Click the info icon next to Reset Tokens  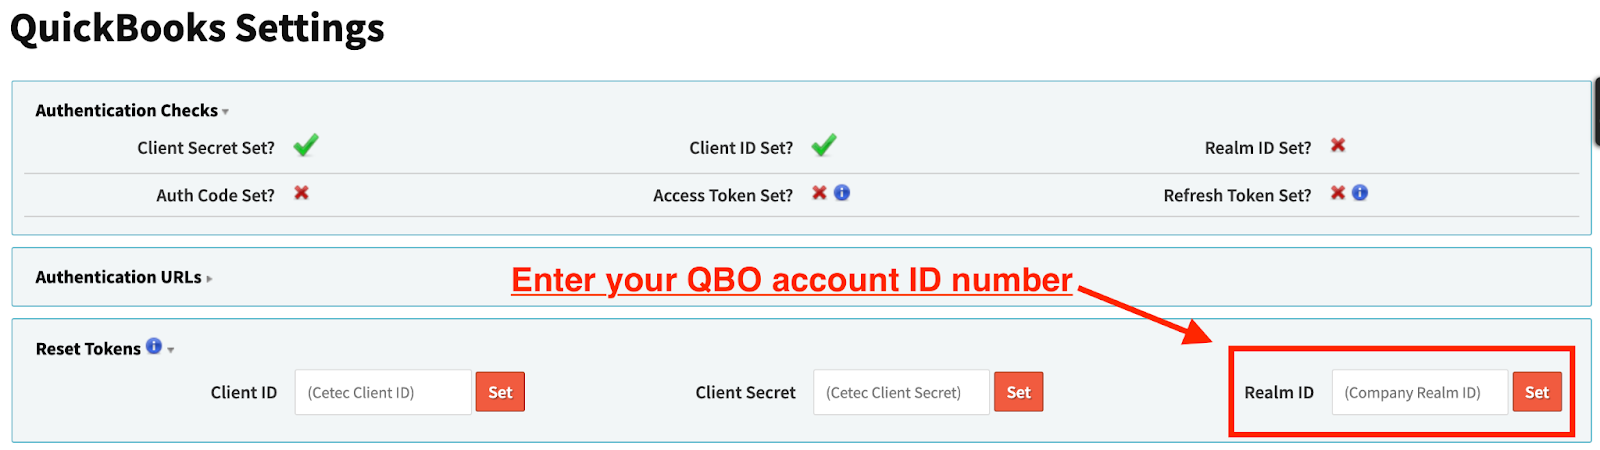[x=154, y=346]
